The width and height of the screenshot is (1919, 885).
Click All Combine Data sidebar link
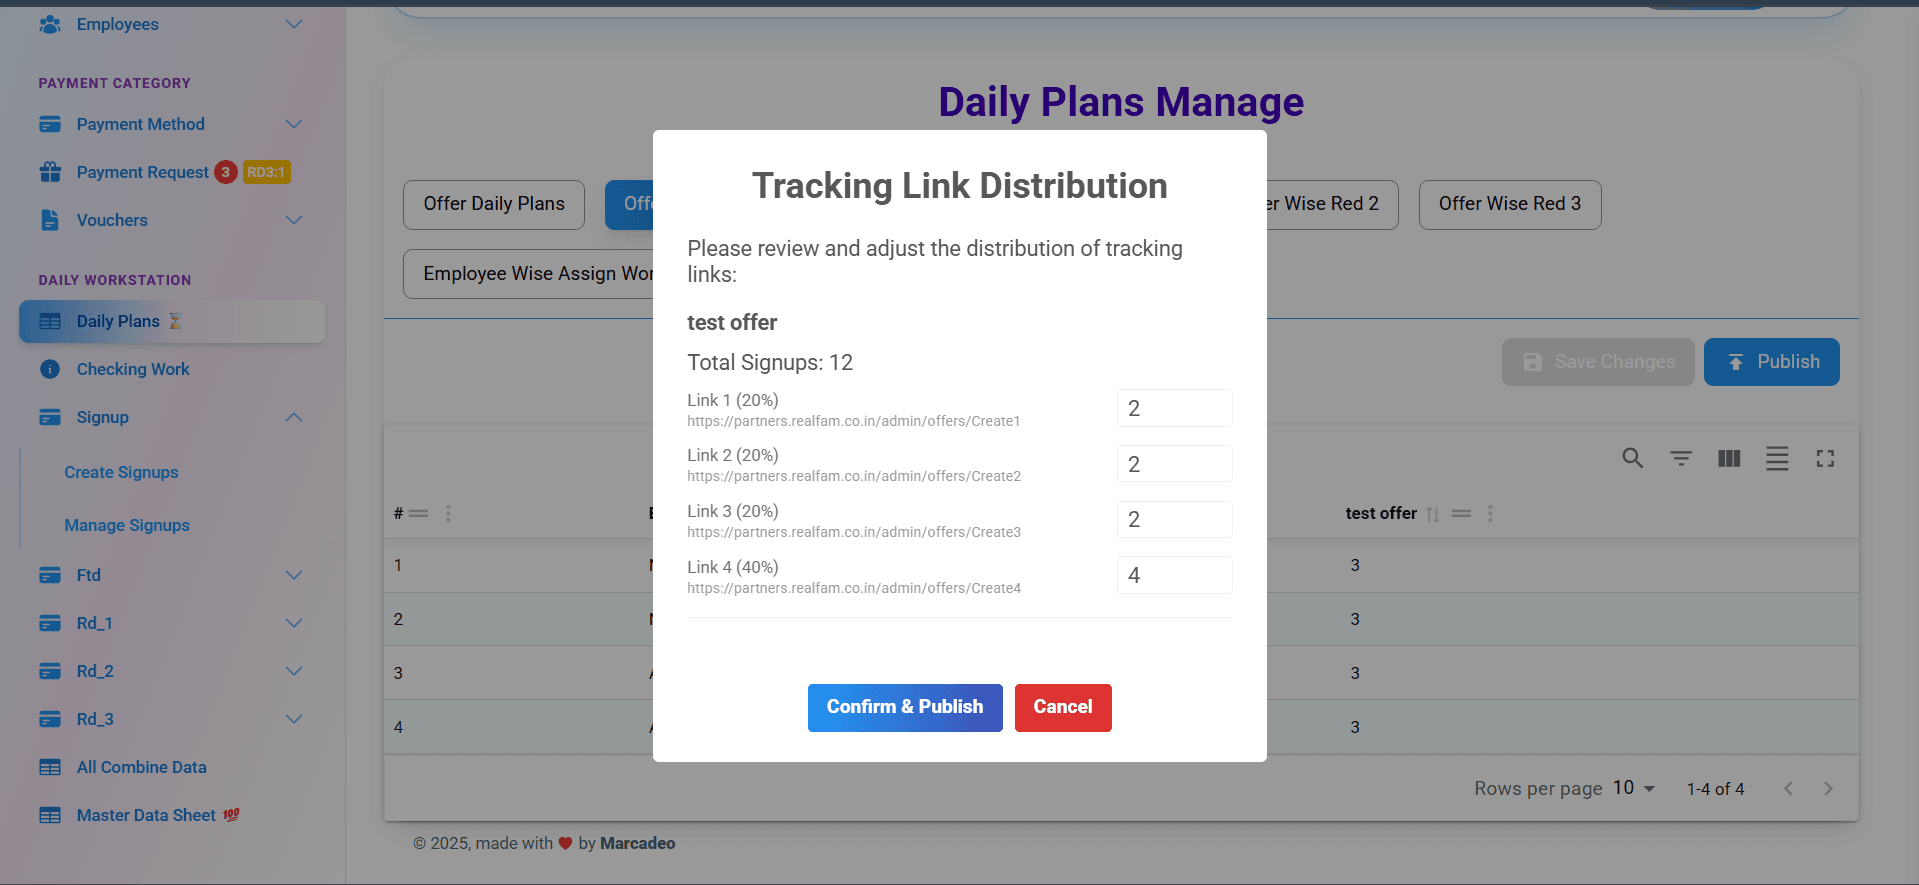click(141, 767)
